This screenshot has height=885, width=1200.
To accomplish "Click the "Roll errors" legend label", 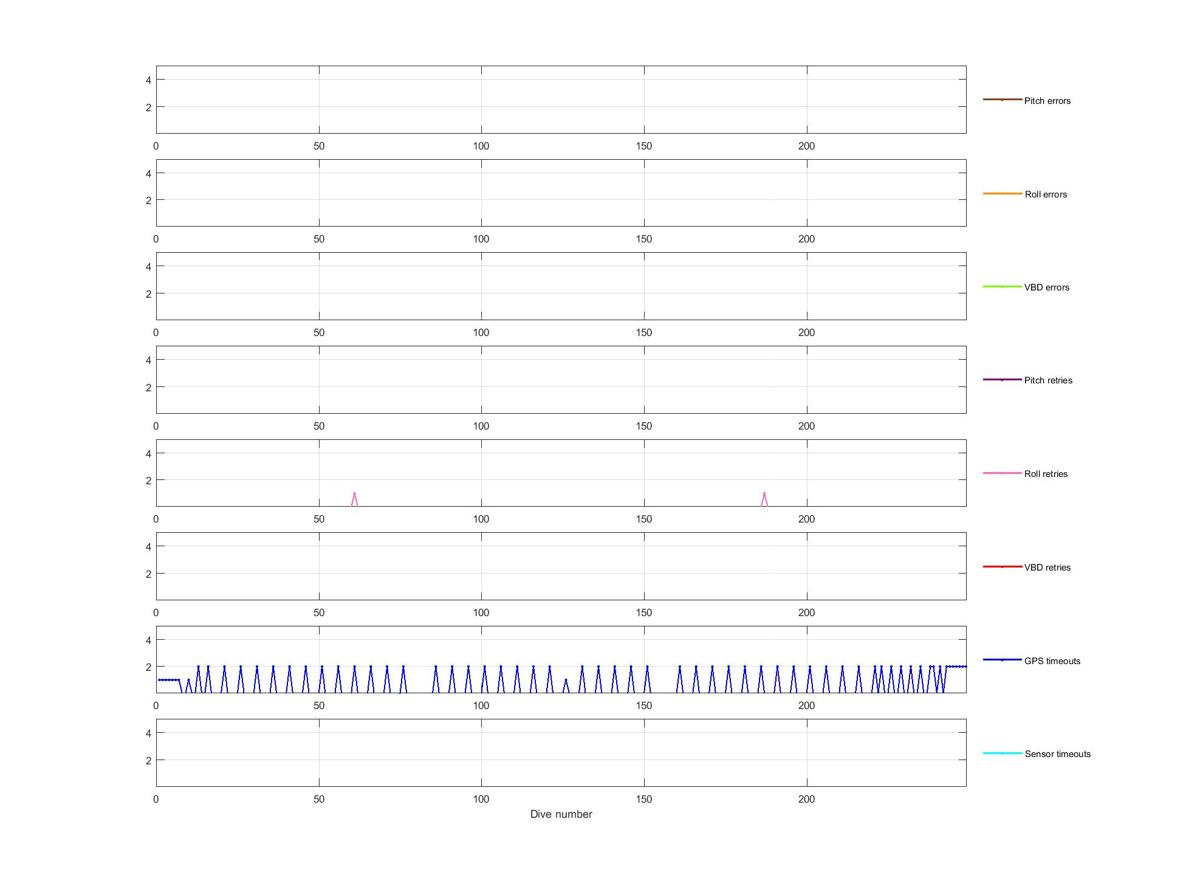I will coord(1046,194).
